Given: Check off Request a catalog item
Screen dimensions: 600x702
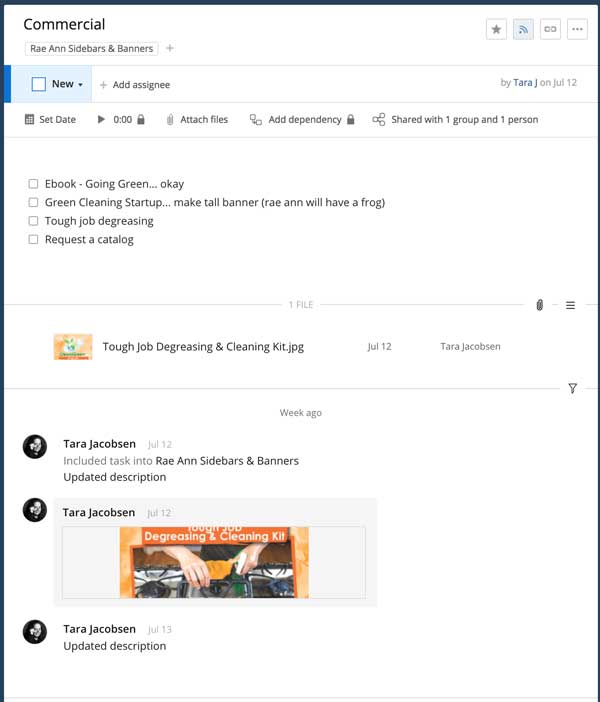Looking at the screenshot, I should (33, 240).
